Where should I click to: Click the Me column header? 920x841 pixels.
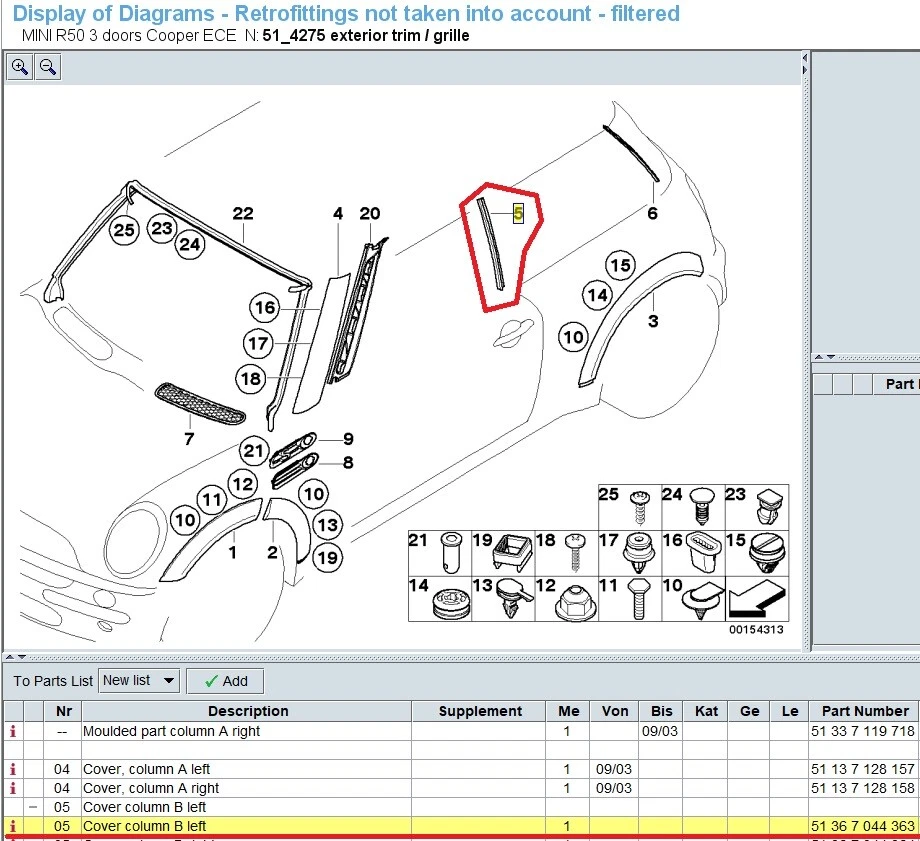point(568,711)
